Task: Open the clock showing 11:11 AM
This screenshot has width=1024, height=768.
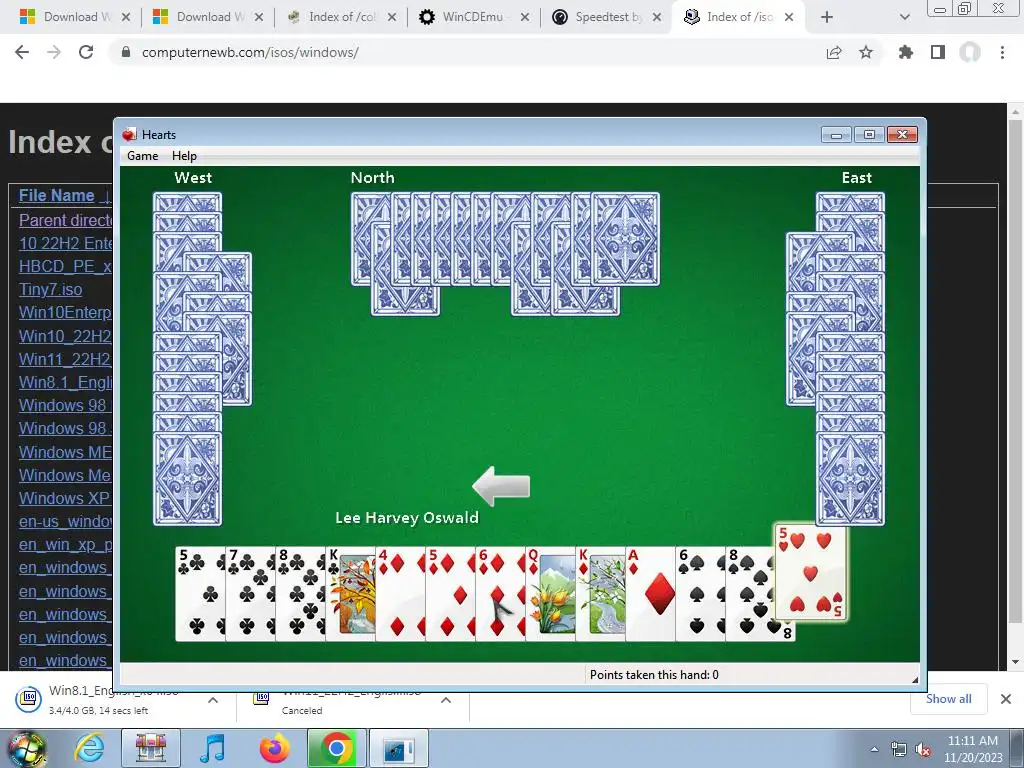Action: [972, 748]
